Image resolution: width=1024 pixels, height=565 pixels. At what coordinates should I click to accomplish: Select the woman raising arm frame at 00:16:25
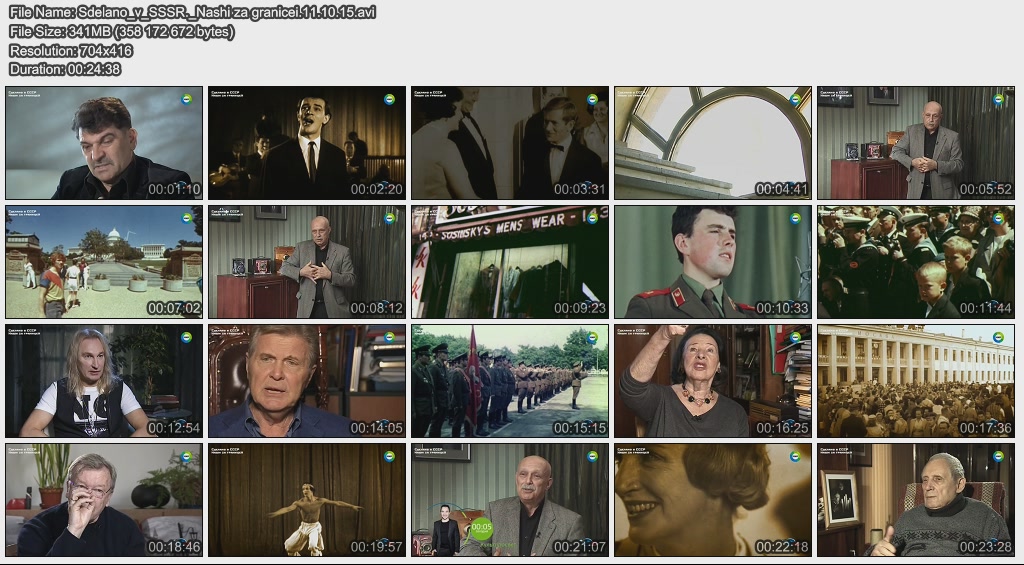[713, 381]
